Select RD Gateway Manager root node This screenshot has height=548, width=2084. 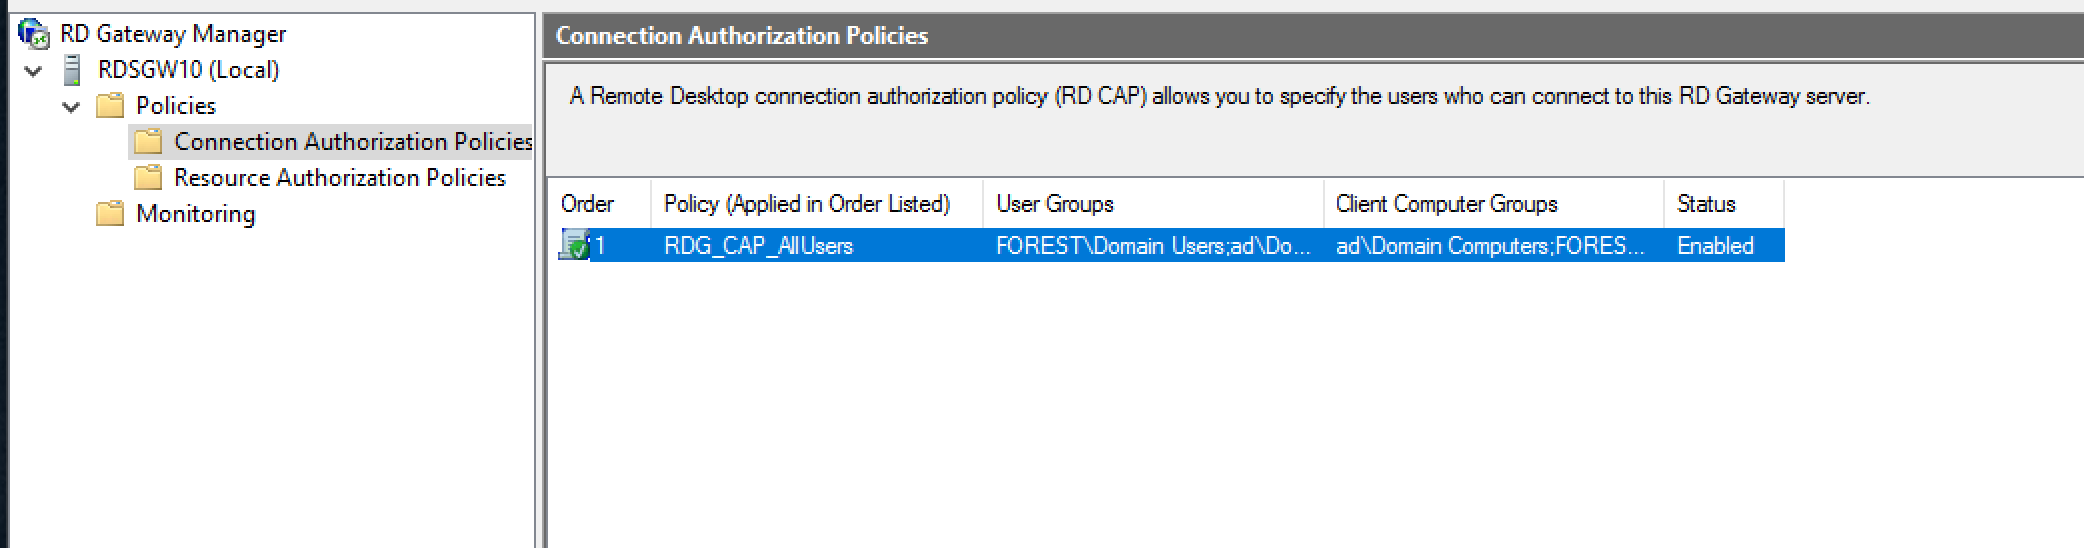click(x=172, y=34)
